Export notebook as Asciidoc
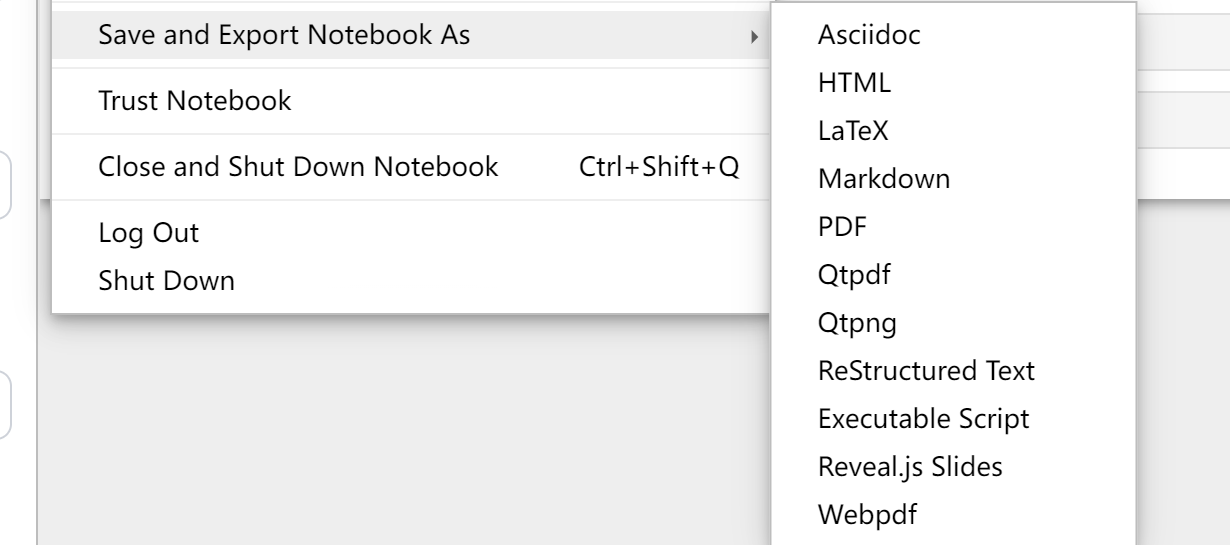 (869, 35)
